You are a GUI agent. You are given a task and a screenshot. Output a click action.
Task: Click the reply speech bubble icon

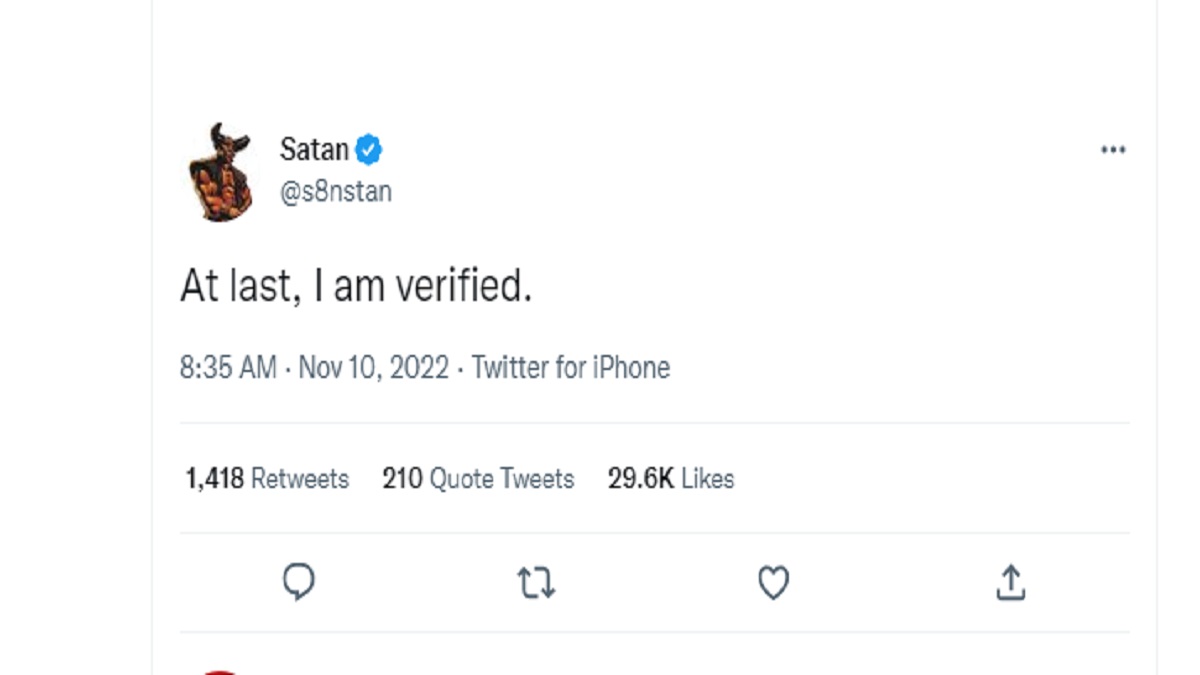click(299, 582)
